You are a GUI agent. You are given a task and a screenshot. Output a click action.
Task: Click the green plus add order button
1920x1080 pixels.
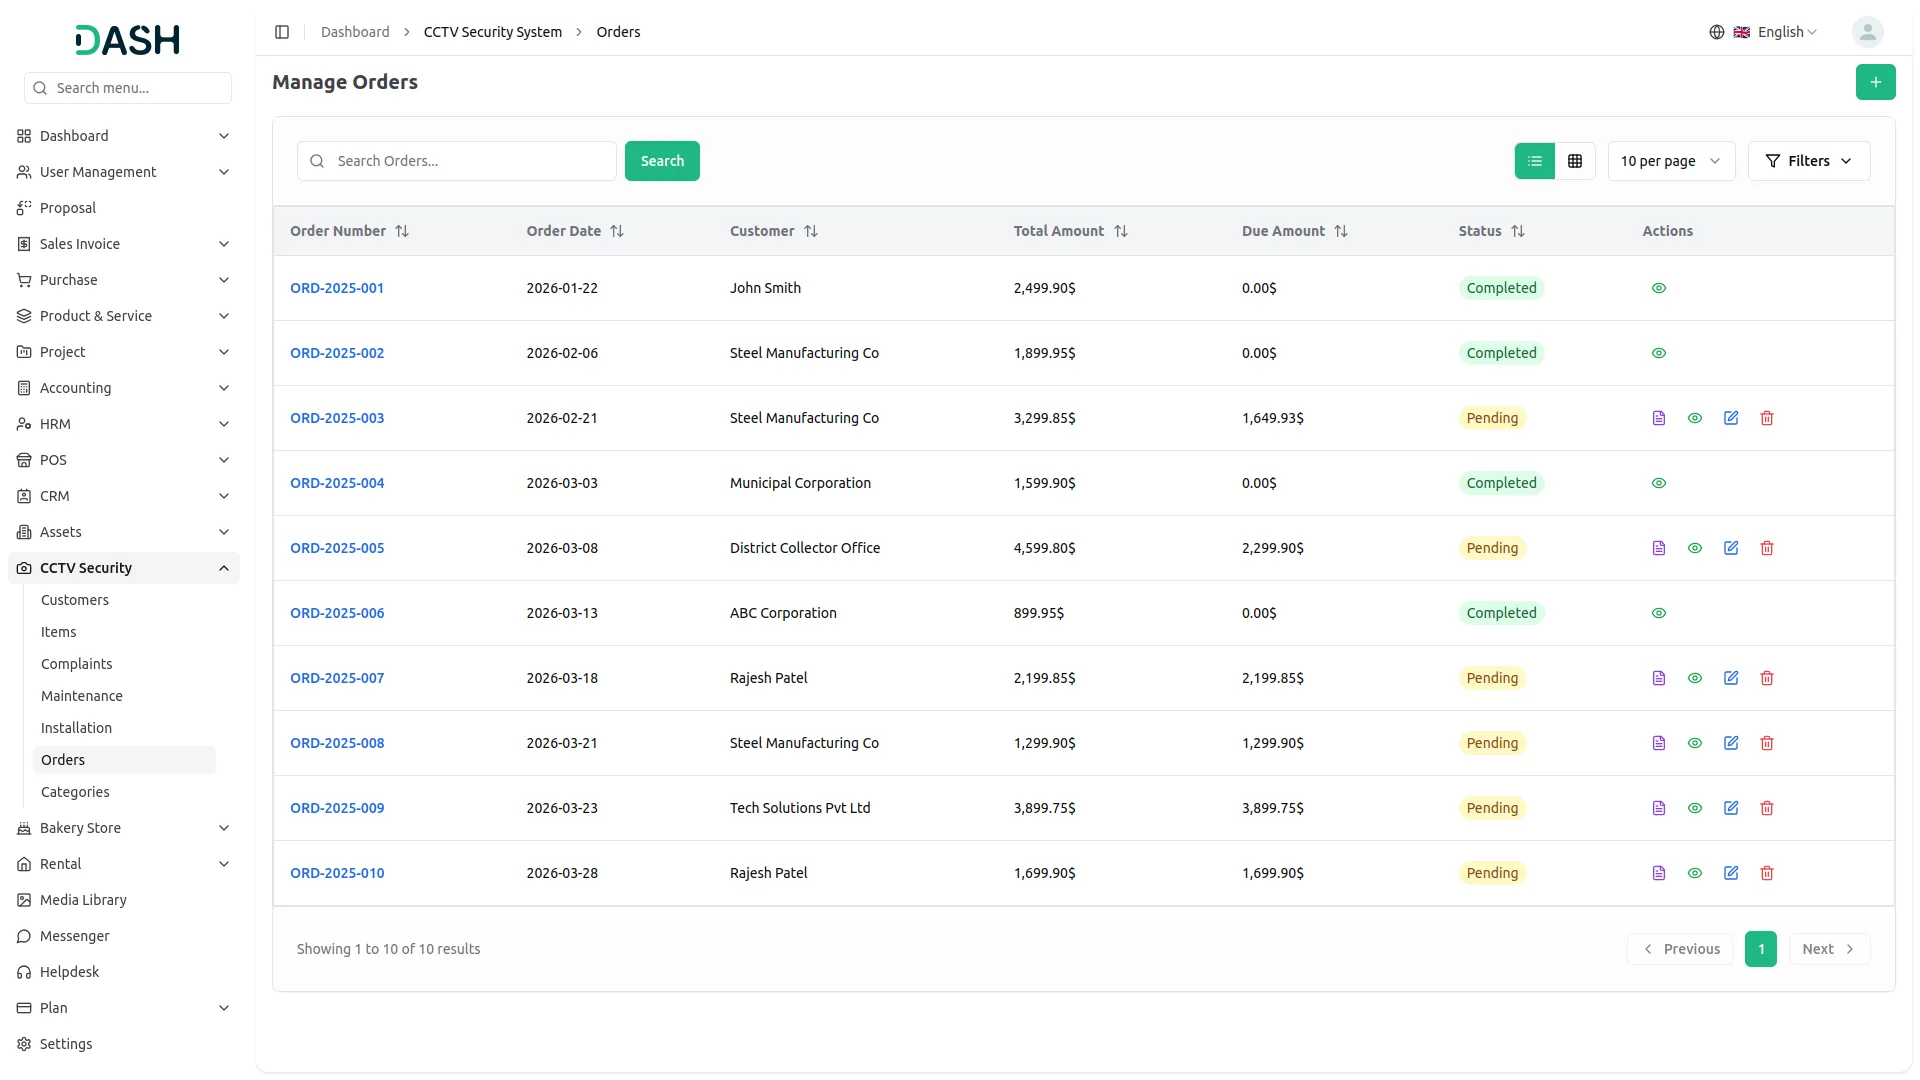(1875, 82)
